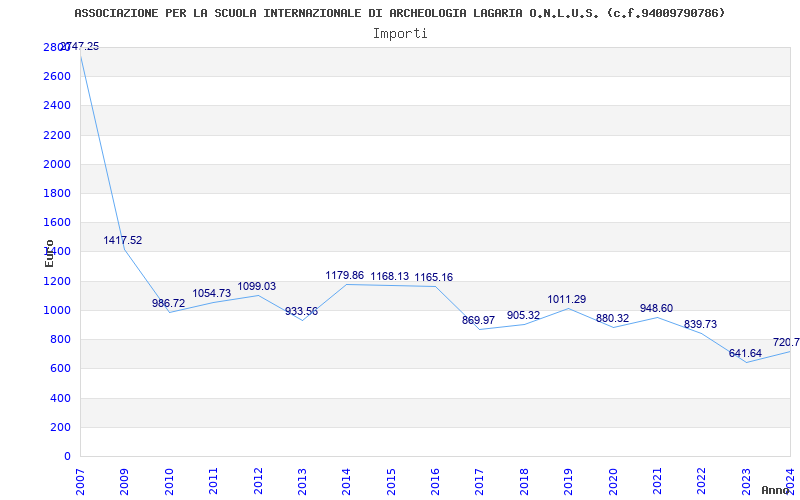
Task: Click the 2010 x-axis year label
Action: 169,481
